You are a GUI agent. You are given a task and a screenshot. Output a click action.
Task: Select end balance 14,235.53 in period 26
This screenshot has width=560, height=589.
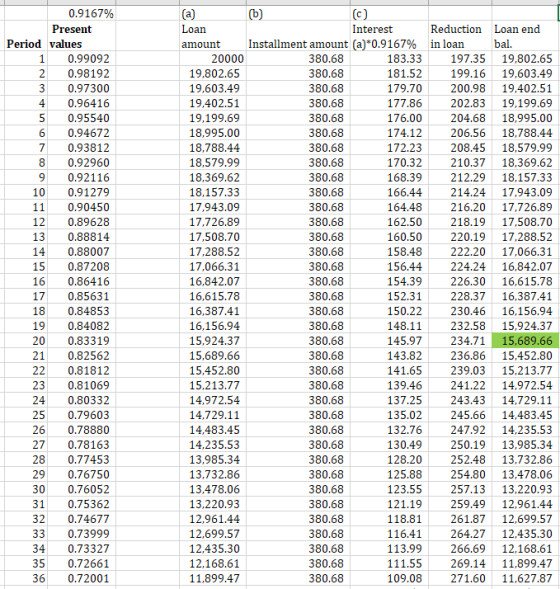point(527,430)
